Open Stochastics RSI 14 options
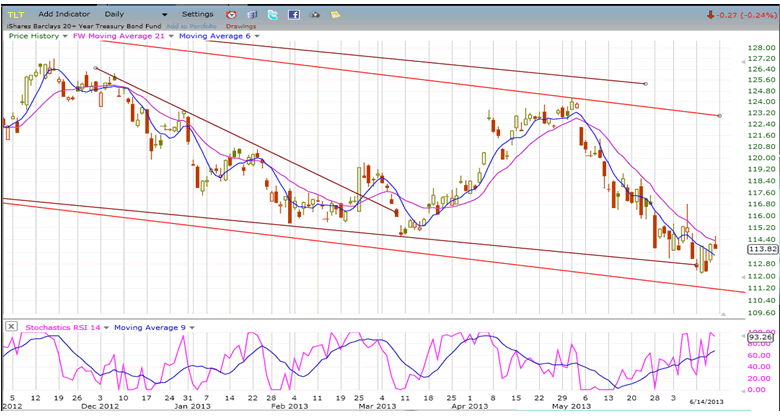The height and width of the screenshot is (420, 780). (x=104, y=326)
